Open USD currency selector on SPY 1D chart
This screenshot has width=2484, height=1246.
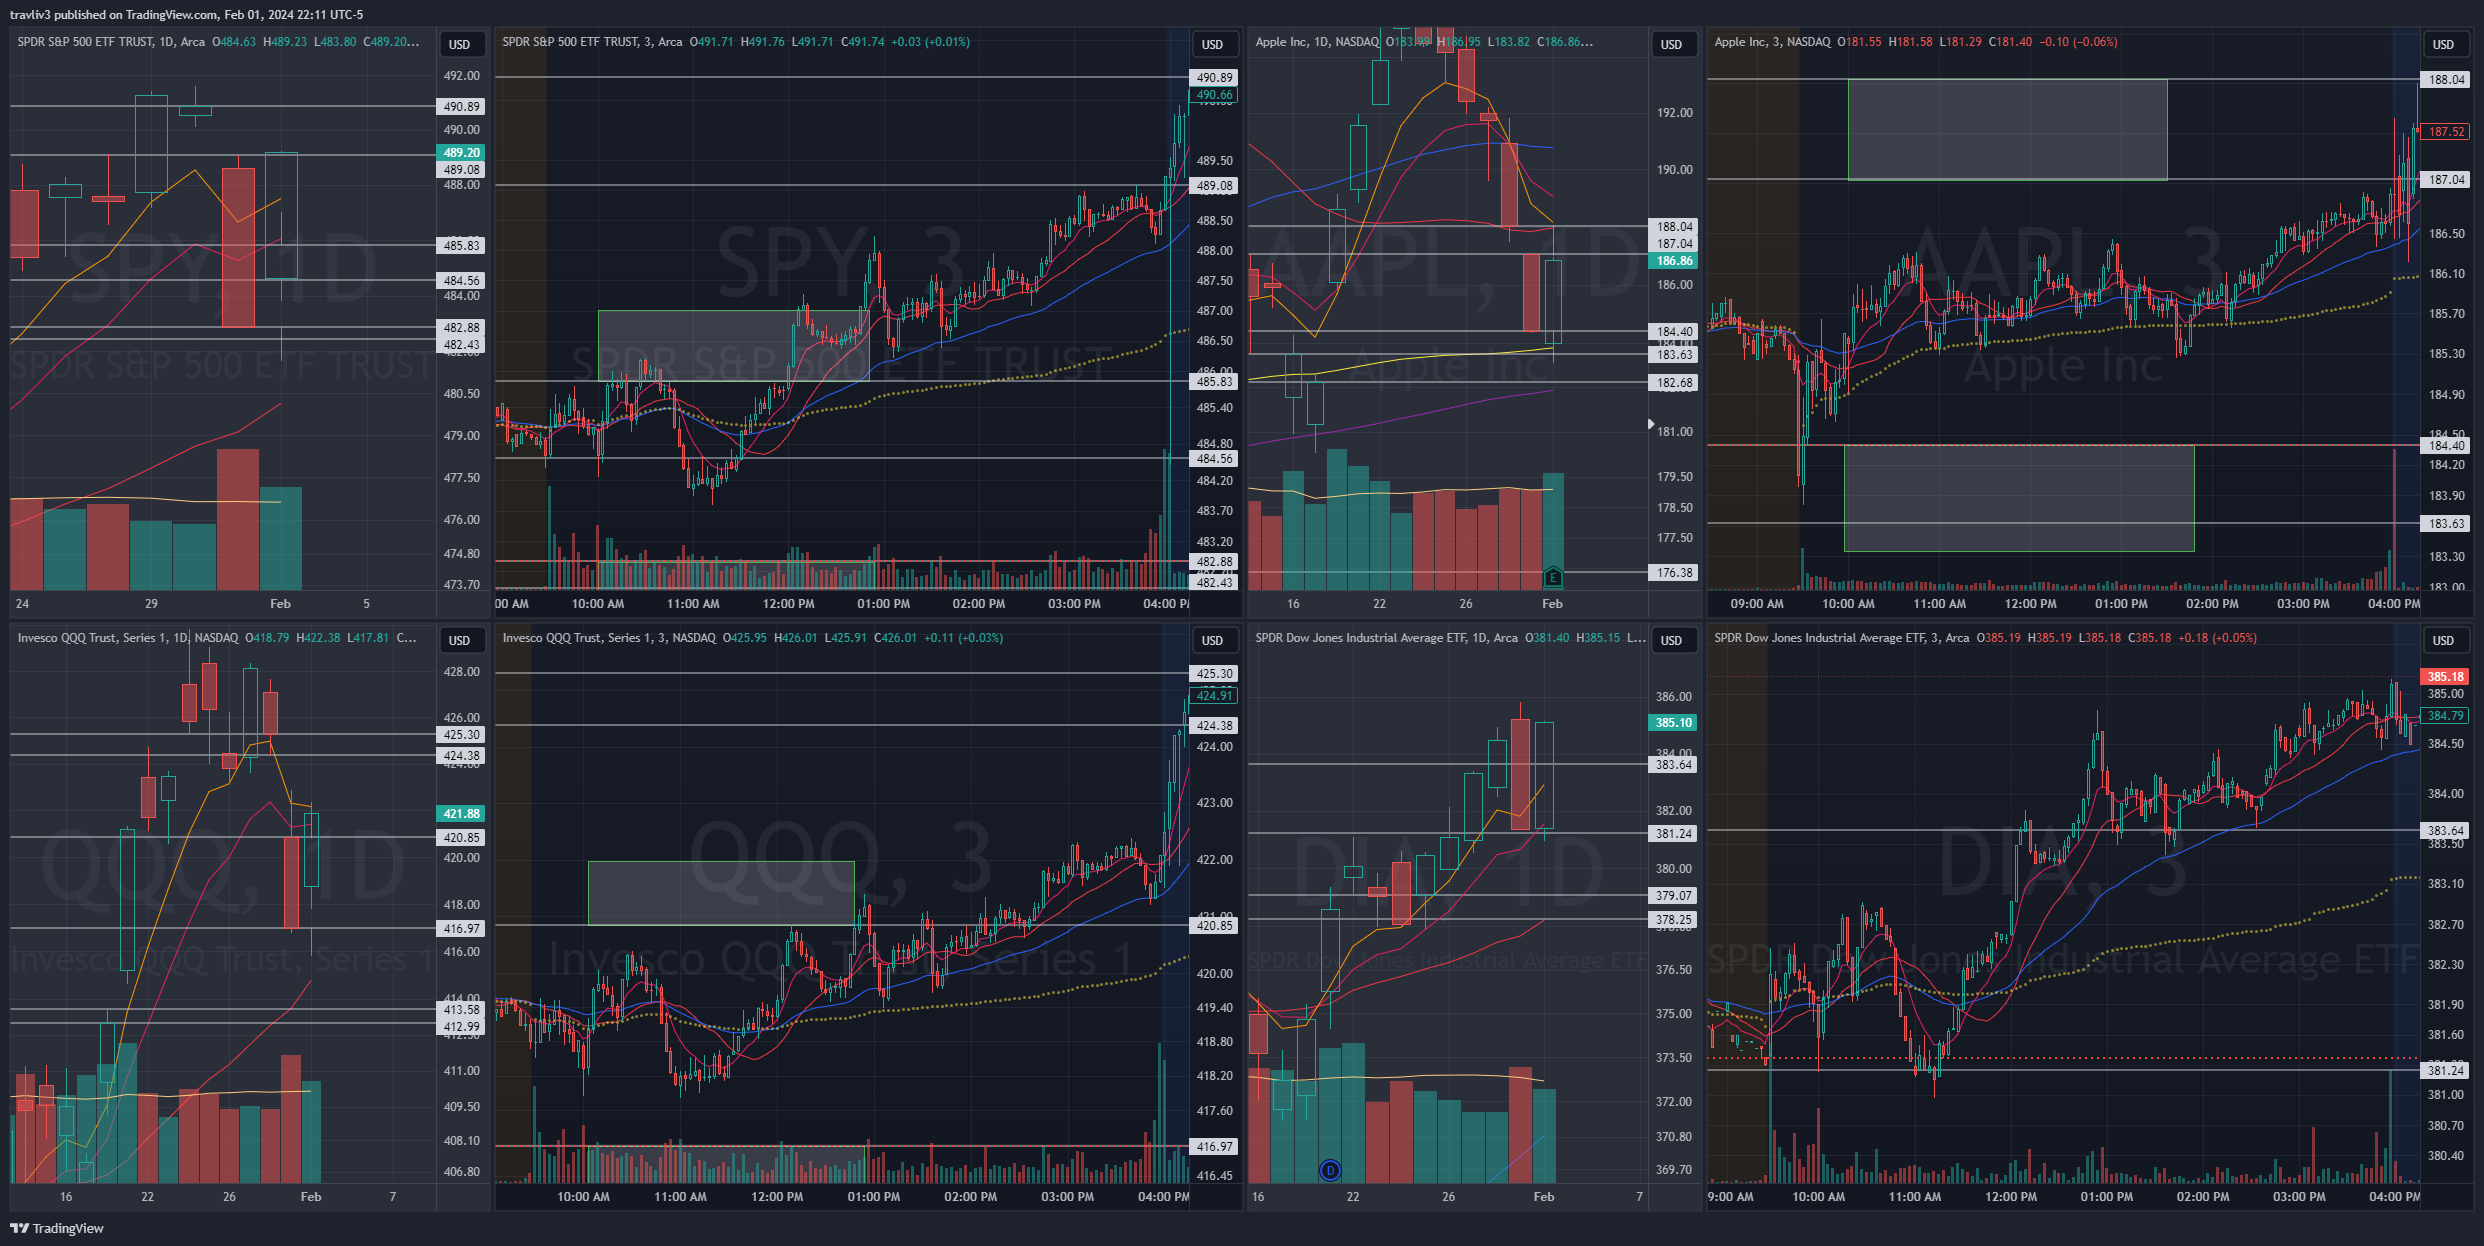(460, 44)
